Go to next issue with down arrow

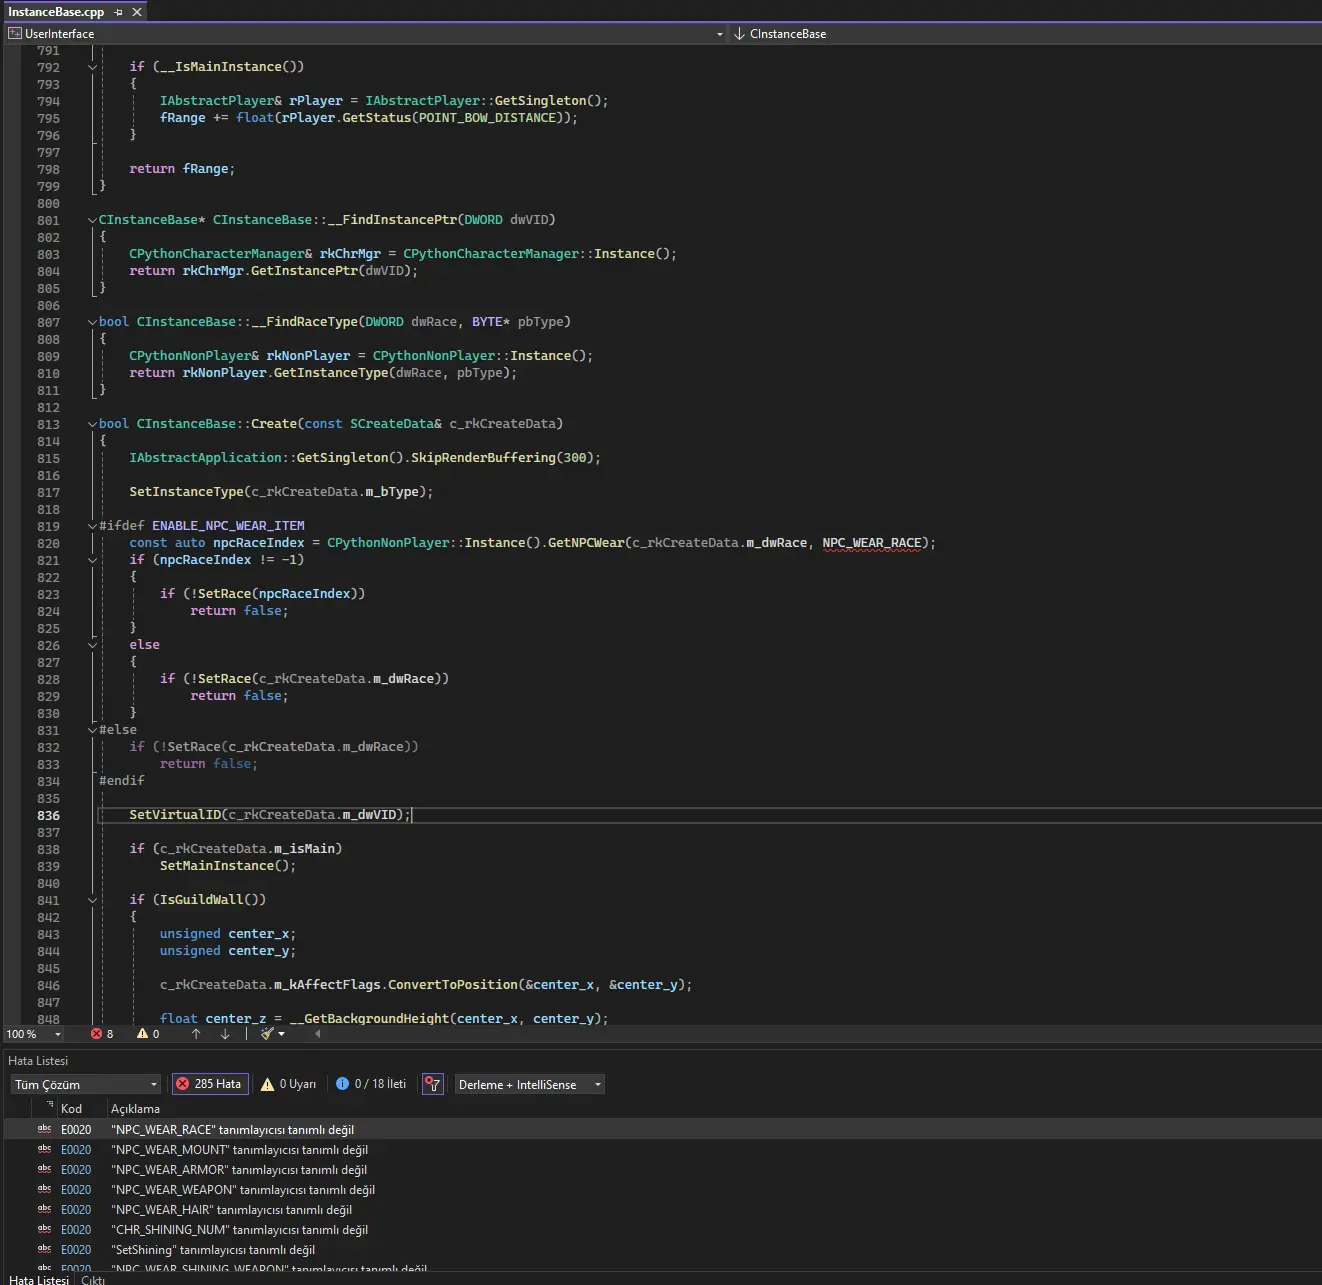point(225,1034)
